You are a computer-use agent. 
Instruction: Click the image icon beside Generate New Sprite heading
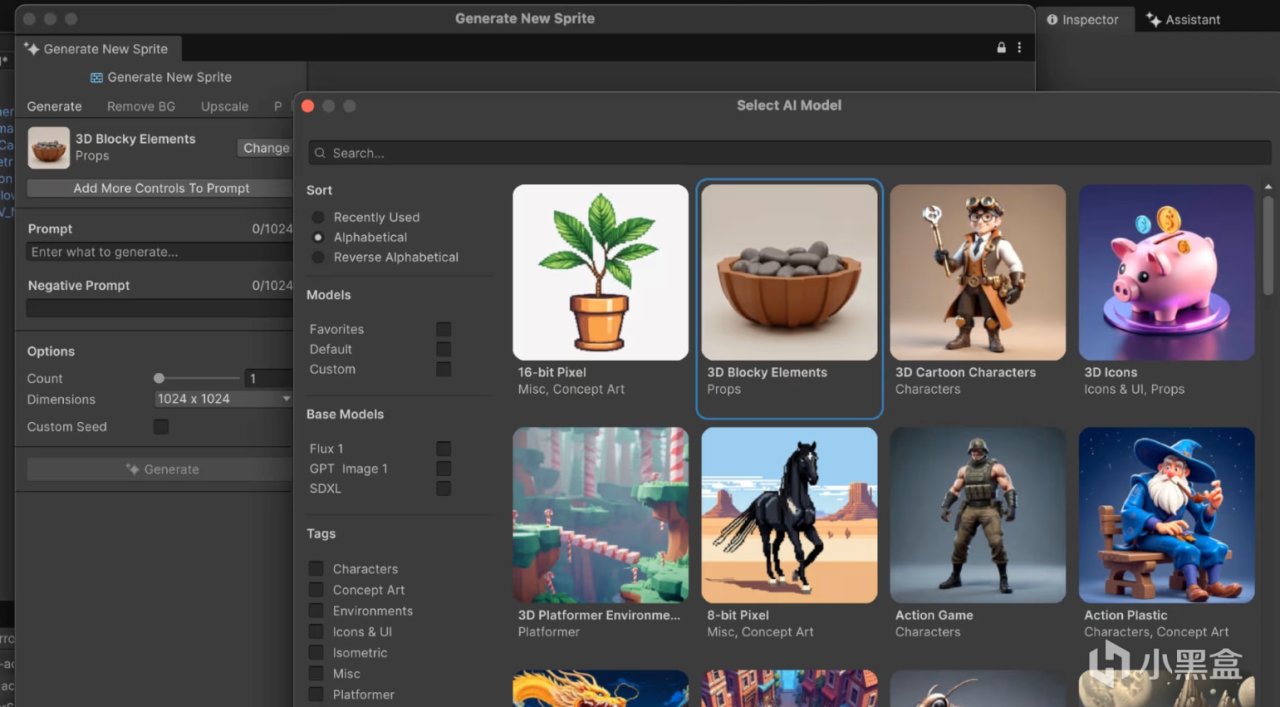(96, 77)
